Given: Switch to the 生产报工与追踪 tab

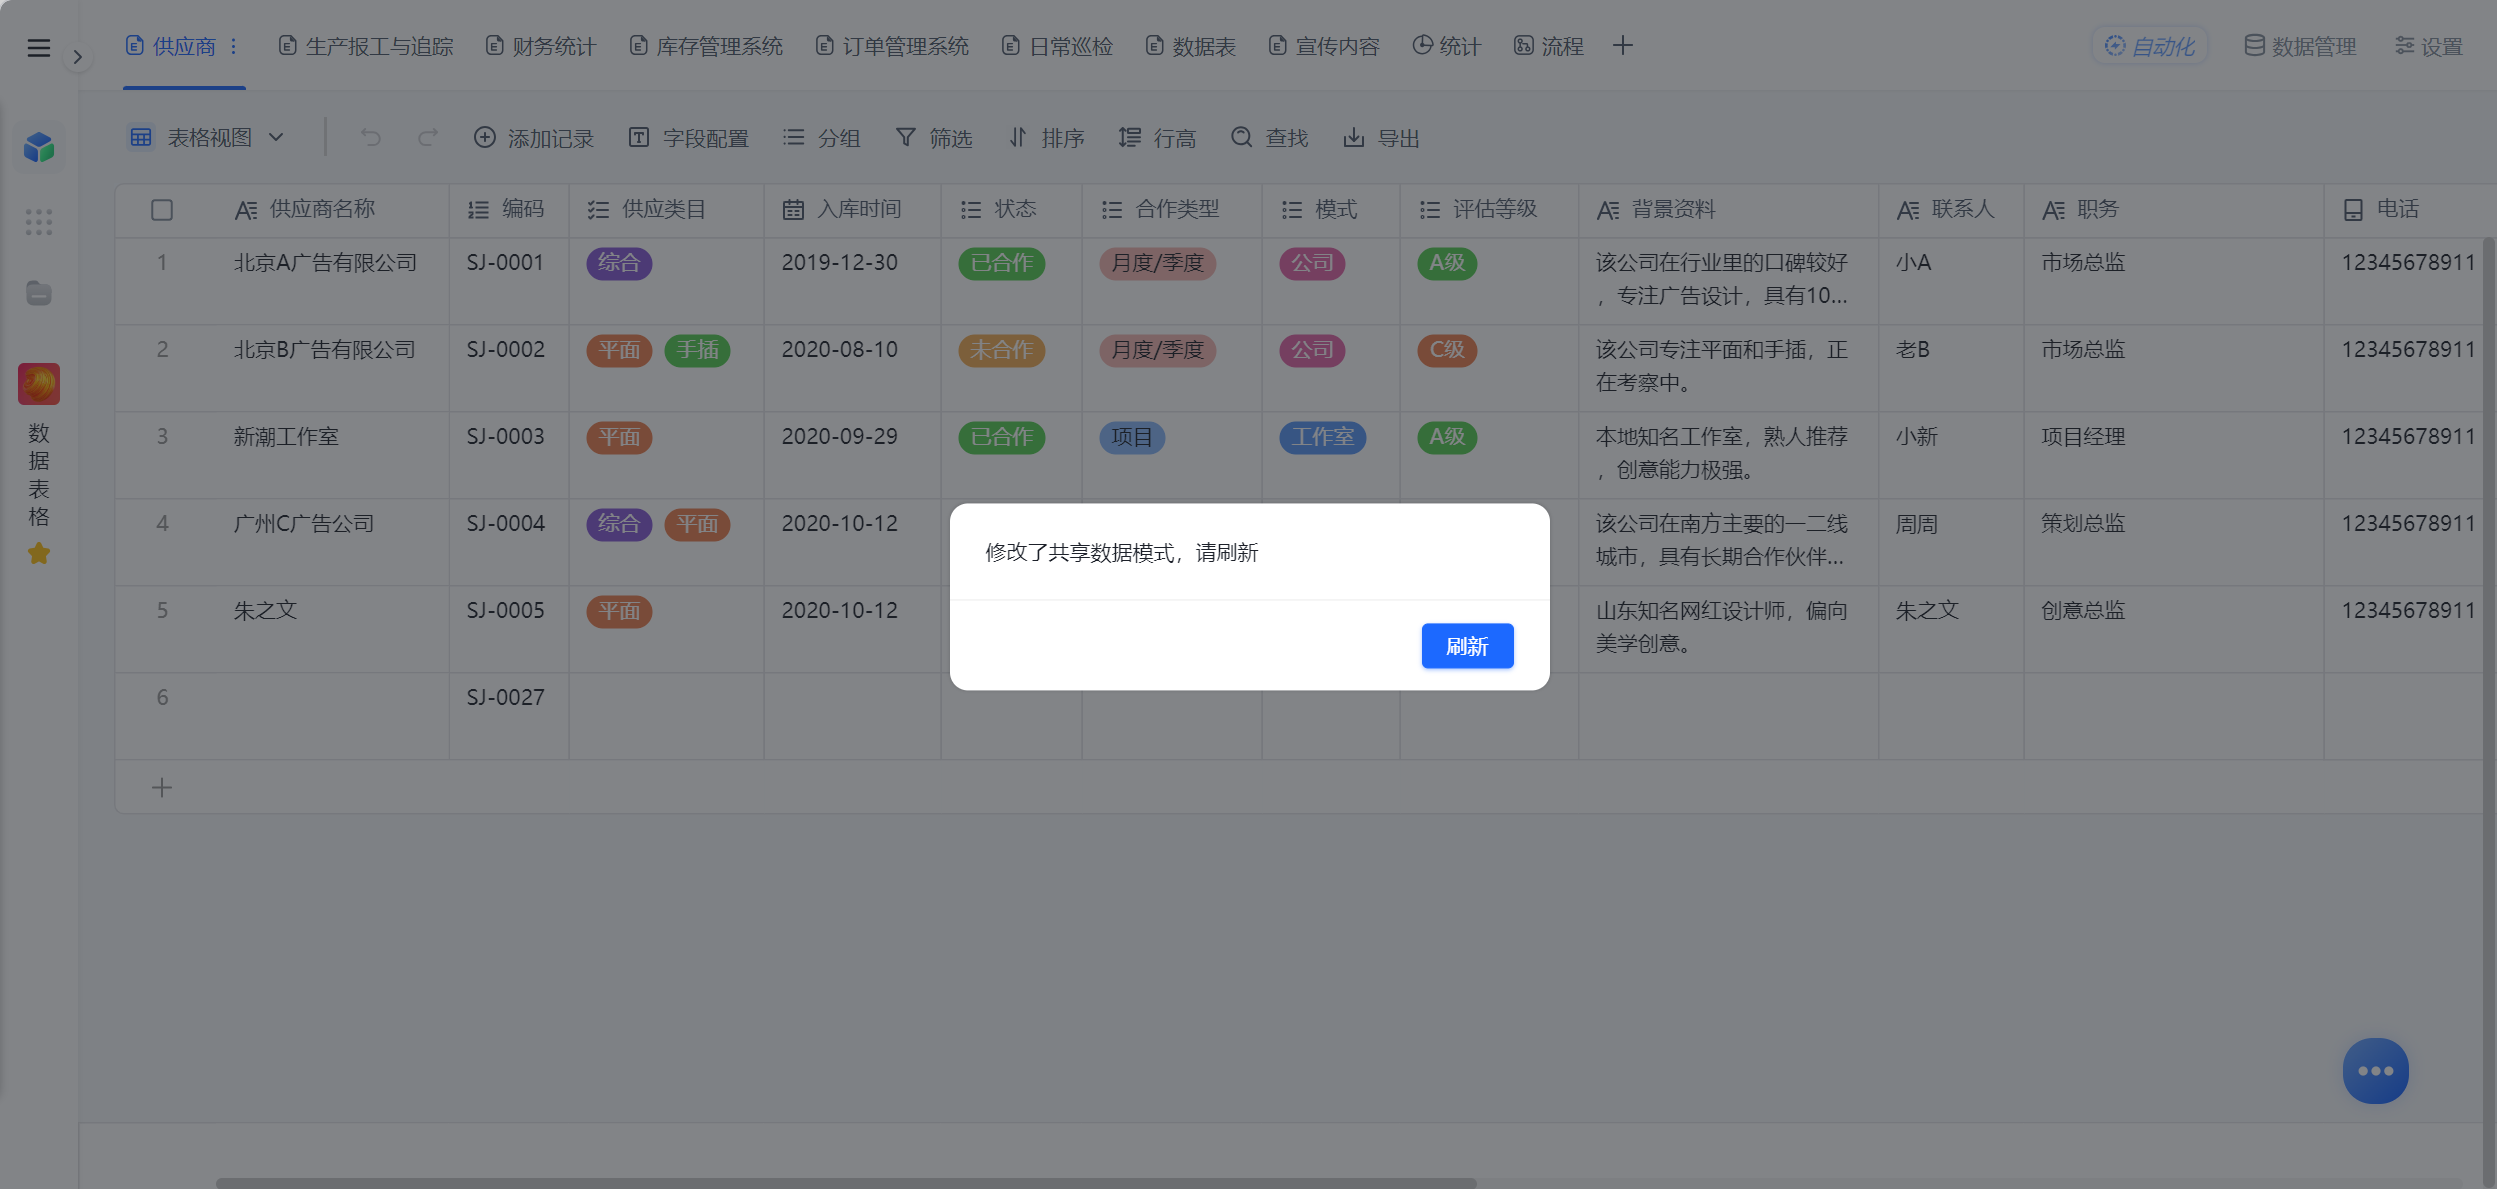Looking at the screenshot, I should pos(365,46).
